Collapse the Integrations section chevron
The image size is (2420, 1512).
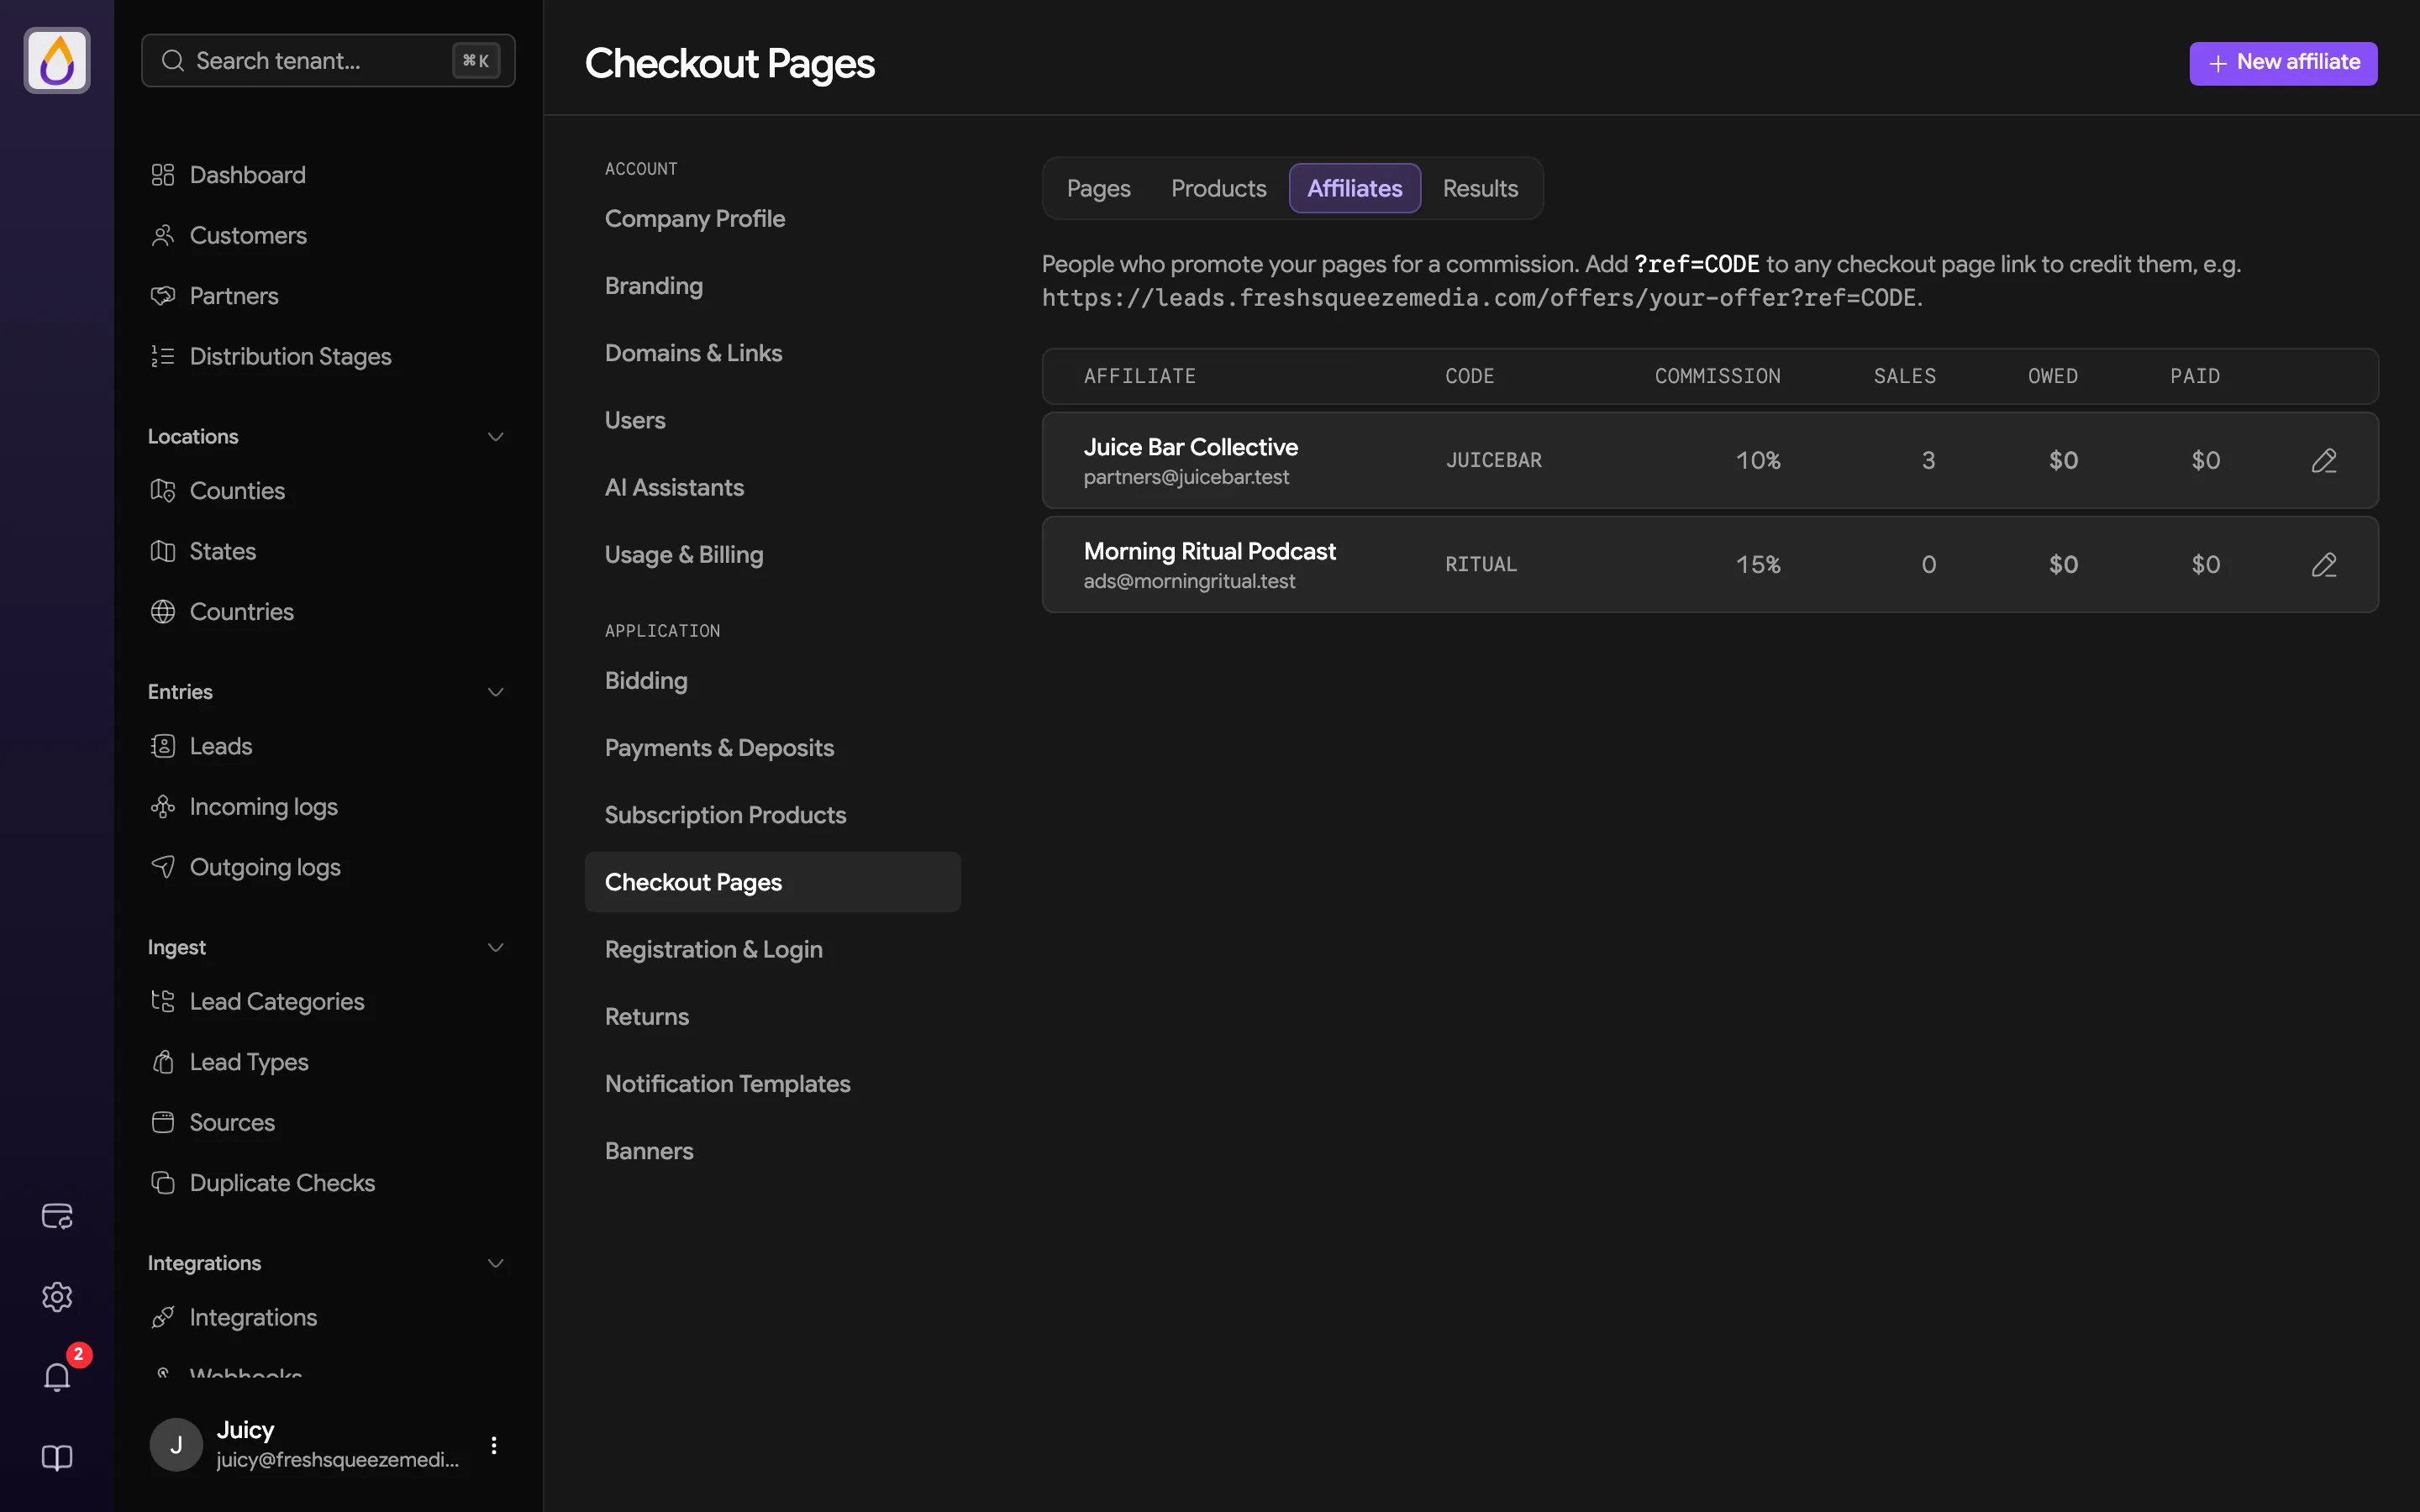tap(495, 1264)
